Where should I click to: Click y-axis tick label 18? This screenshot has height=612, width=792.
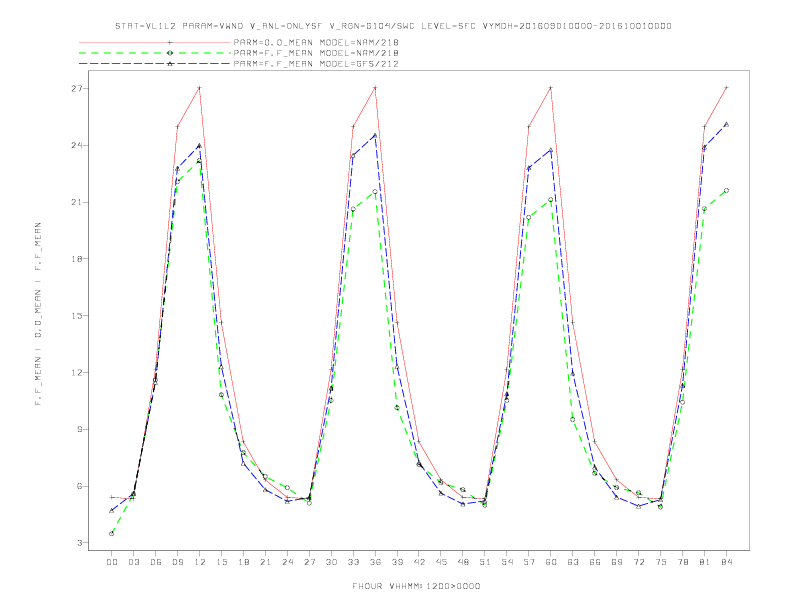[79, 259]
